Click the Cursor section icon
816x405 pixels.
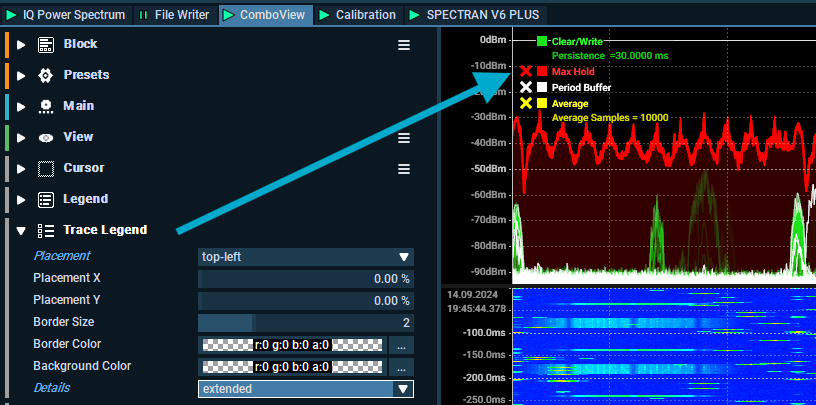click(45, 168)
